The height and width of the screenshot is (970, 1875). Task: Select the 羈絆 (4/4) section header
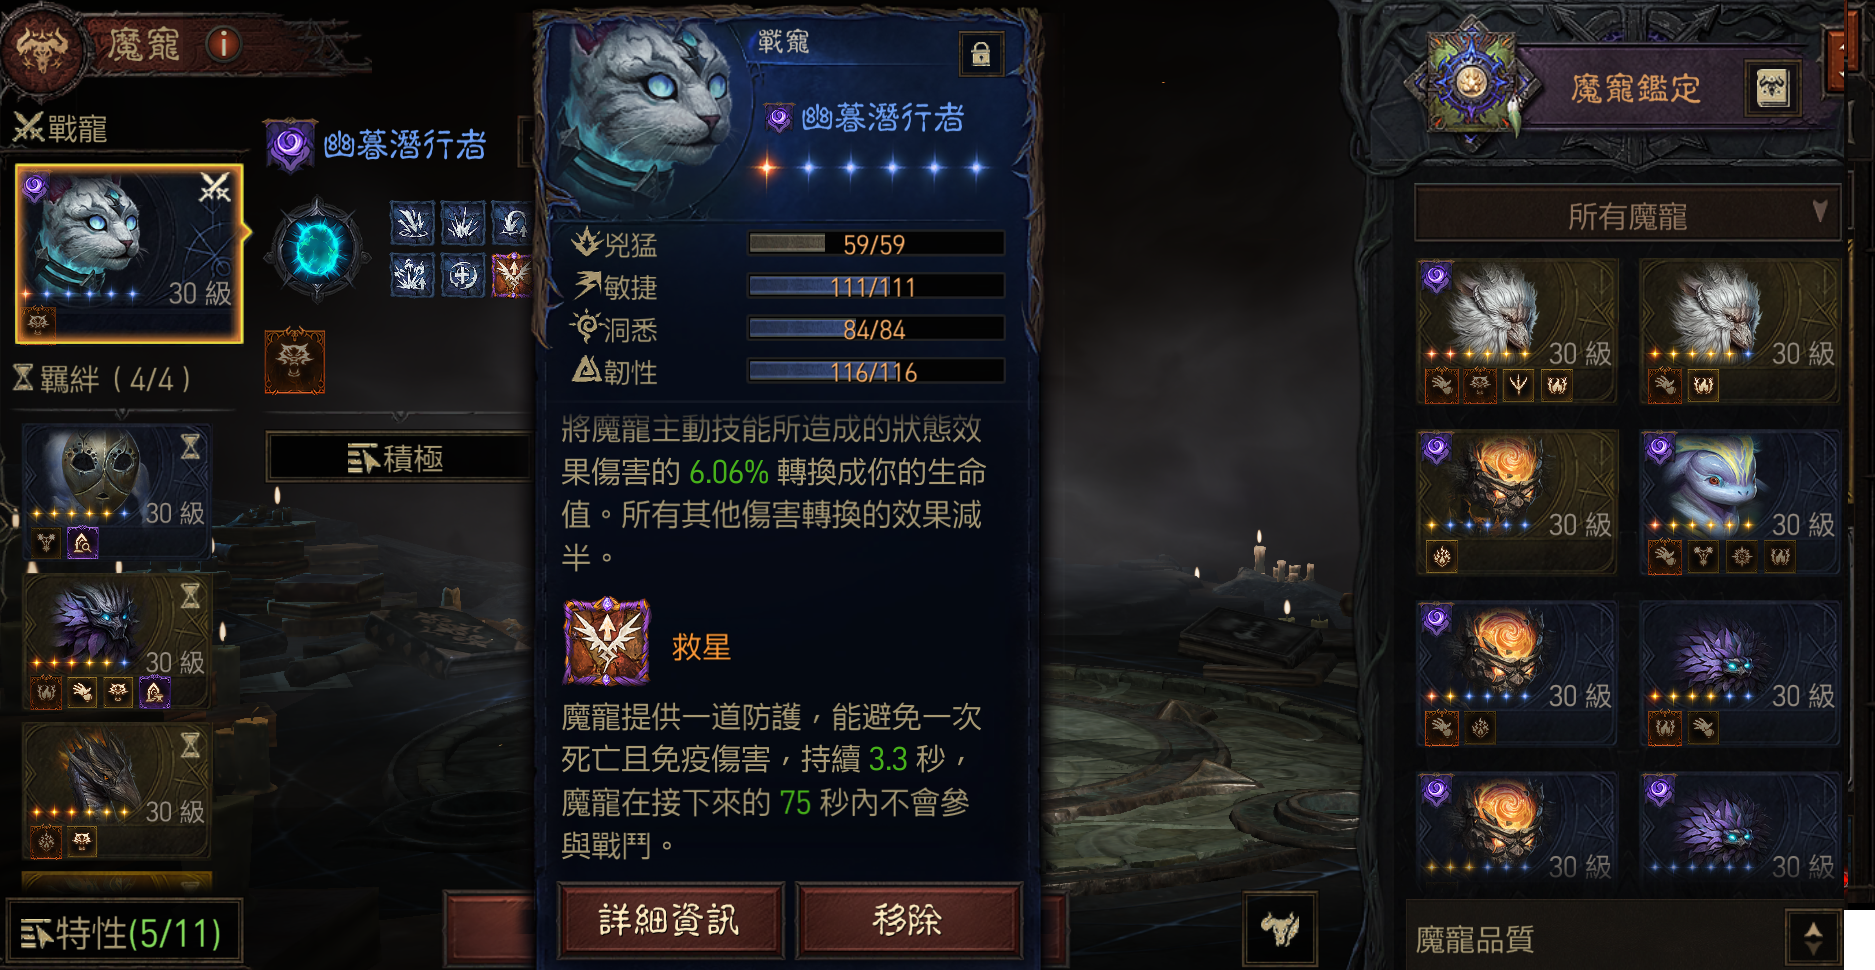[102, 379]
